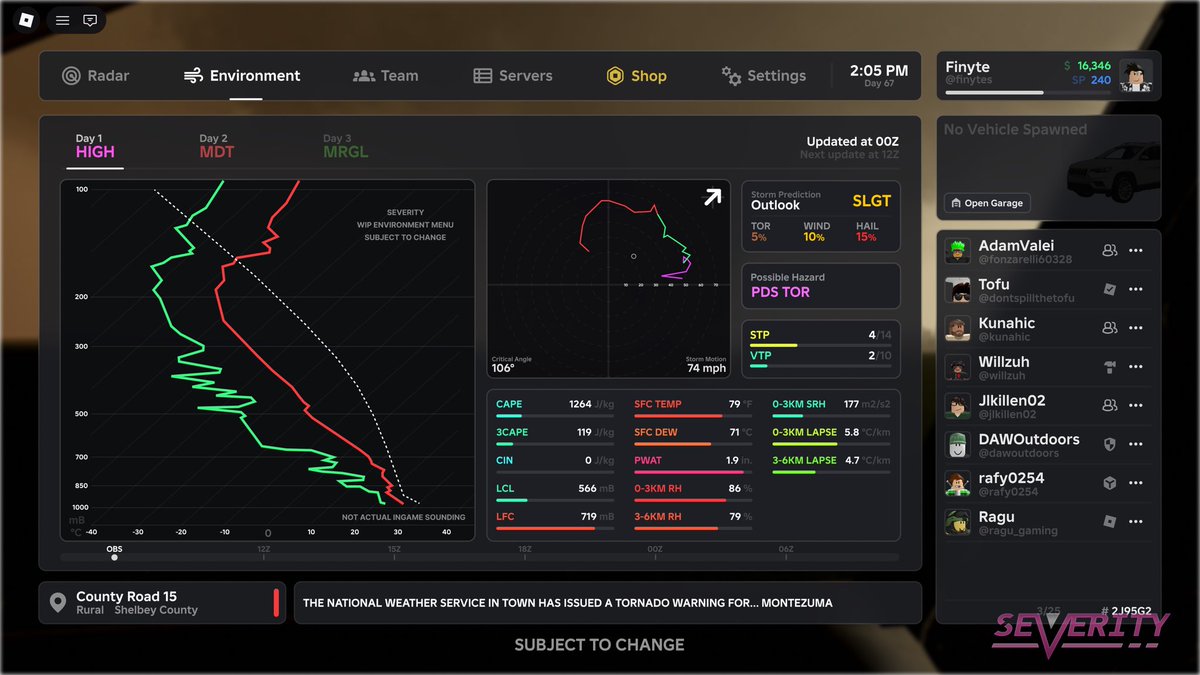The width and height of the screenshot is (1200, 675).
Task: Click the VTP progress bar
Action: click(820, 366)
